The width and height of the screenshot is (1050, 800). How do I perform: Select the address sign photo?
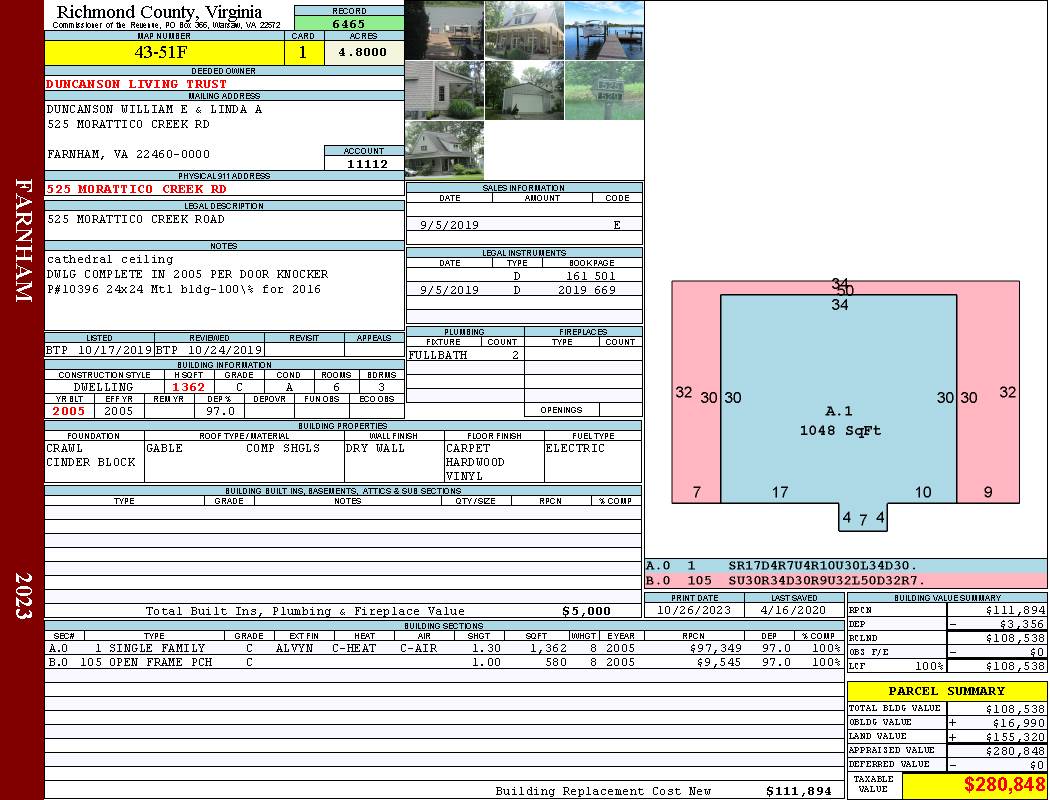tap(604, 90)
